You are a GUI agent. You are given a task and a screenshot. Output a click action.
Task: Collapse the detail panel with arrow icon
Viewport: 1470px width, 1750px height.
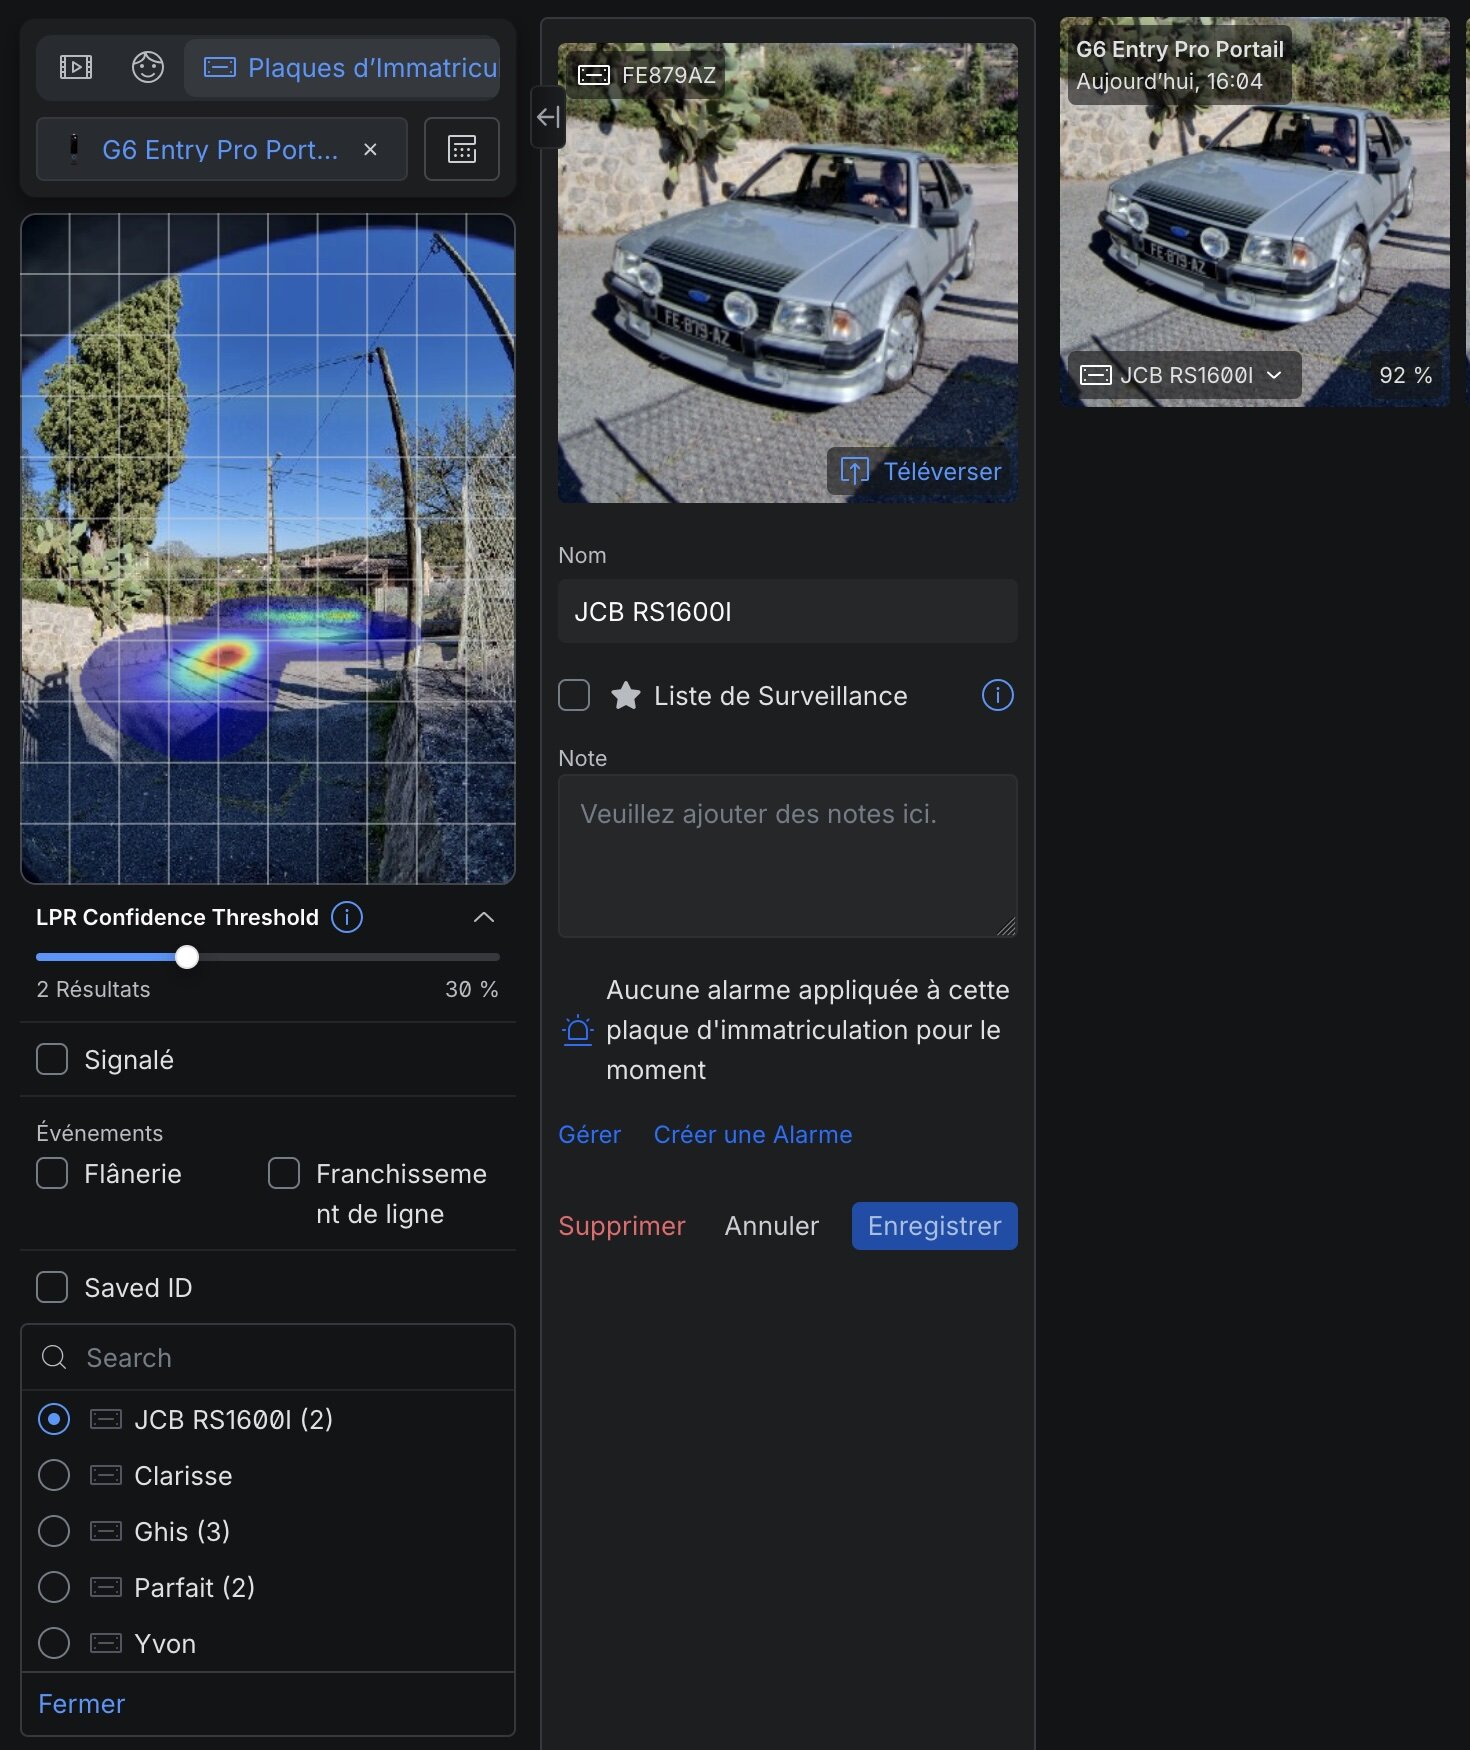548,117
